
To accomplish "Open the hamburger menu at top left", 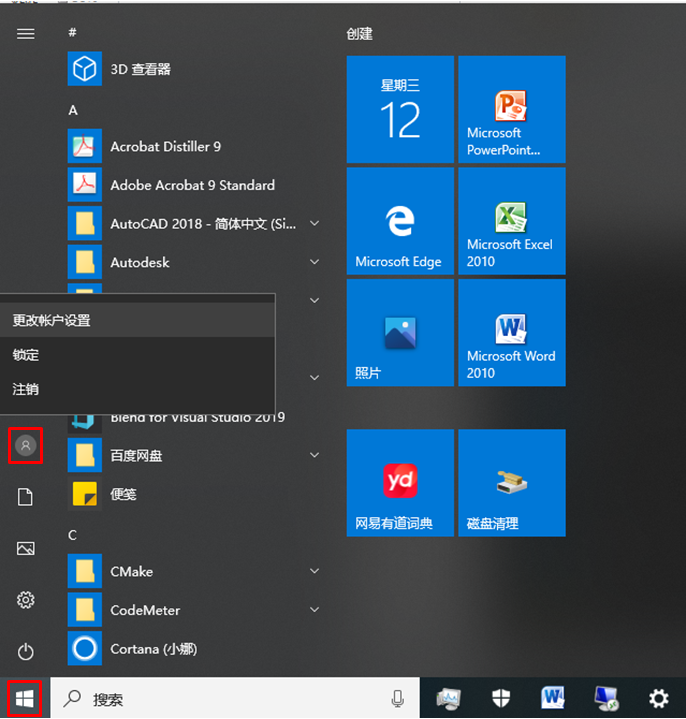I will coord(26,33).
